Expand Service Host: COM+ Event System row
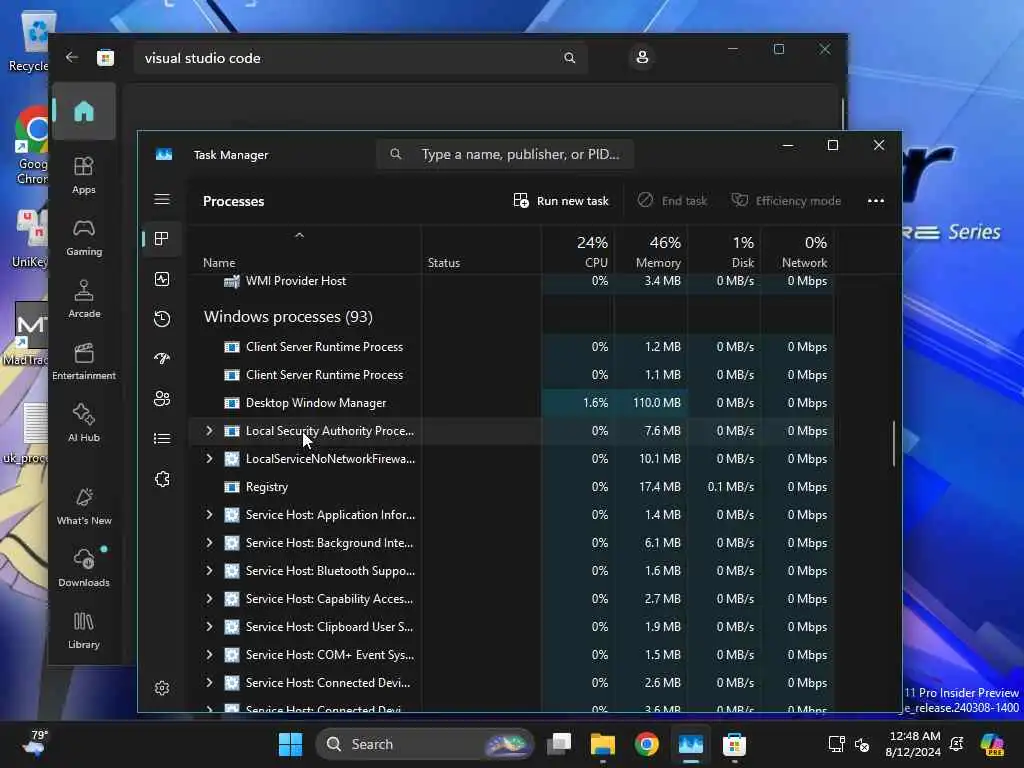Viewport: 1024px width, 768px height. pyautogui.click(x=209, y=654)
